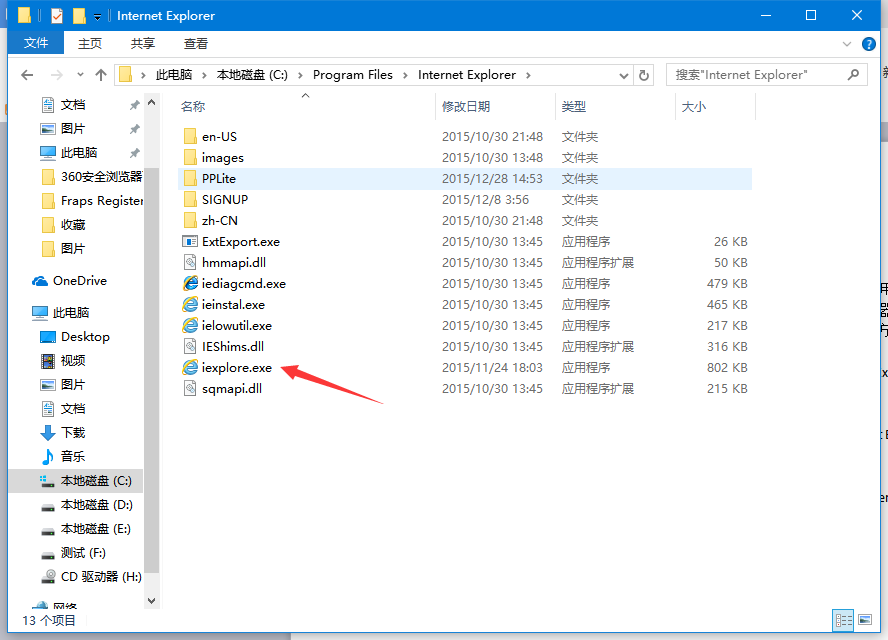Switch to the 主页 ribbon tab

coord(90,43)
